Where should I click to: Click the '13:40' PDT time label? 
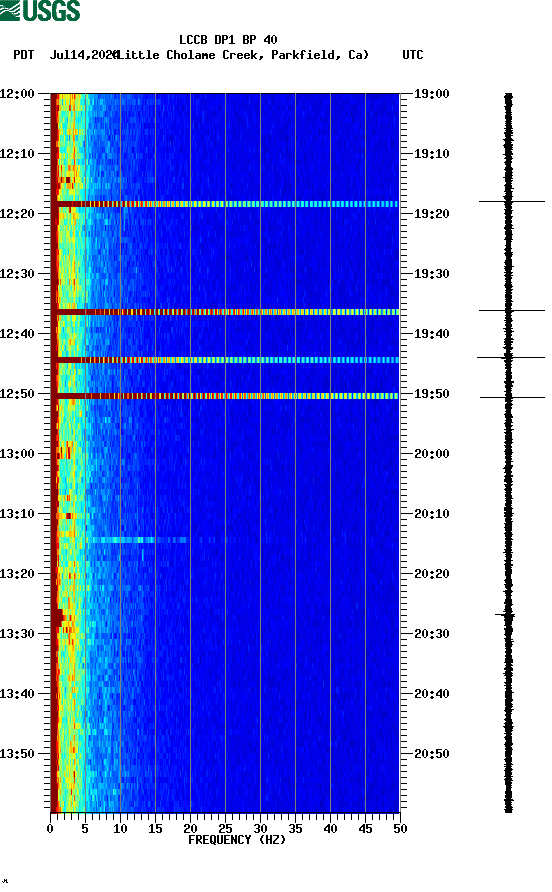(x=17, y=693)
